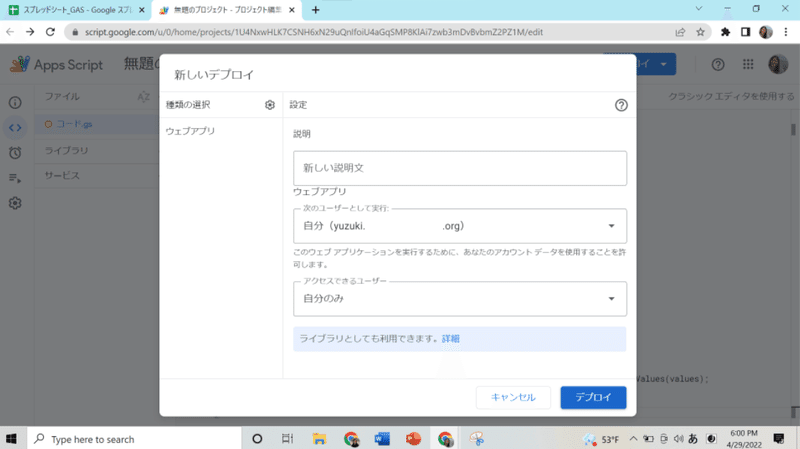Select ウェブアプリ deployment type

[x=190, y=131]
